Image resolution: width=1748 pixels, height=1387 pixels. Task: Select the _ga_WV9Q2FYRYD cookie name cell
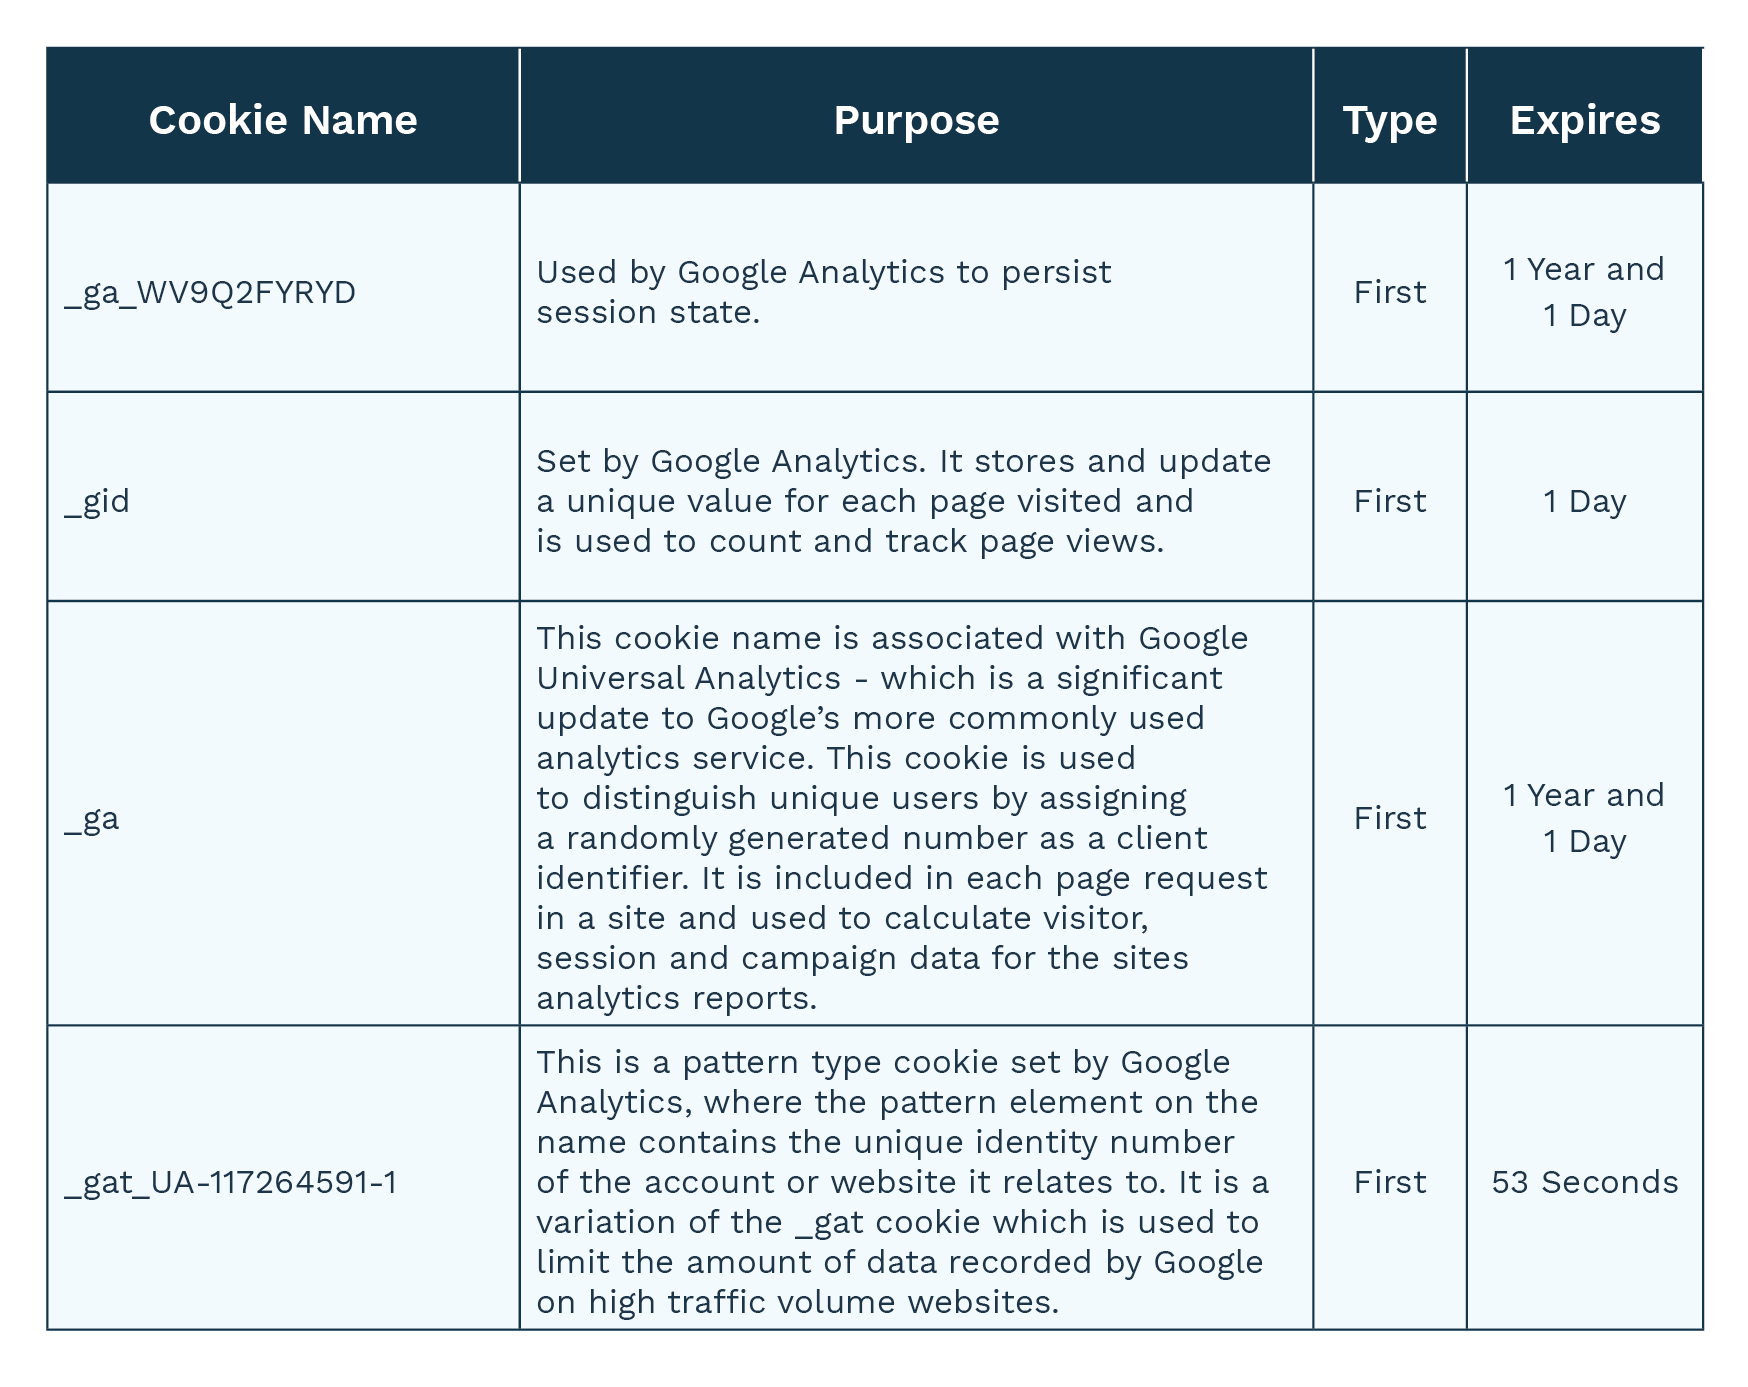pyautogui.click(x=210, y=292)
